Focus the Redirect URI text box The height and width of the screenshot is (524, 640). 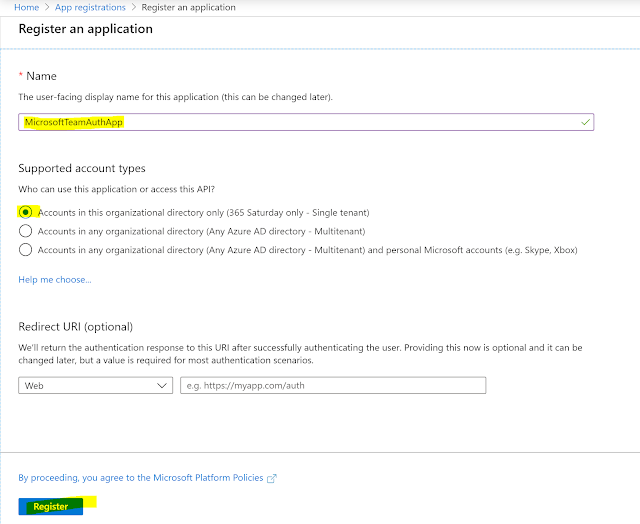pyautogui.click(x=332, y=385)
